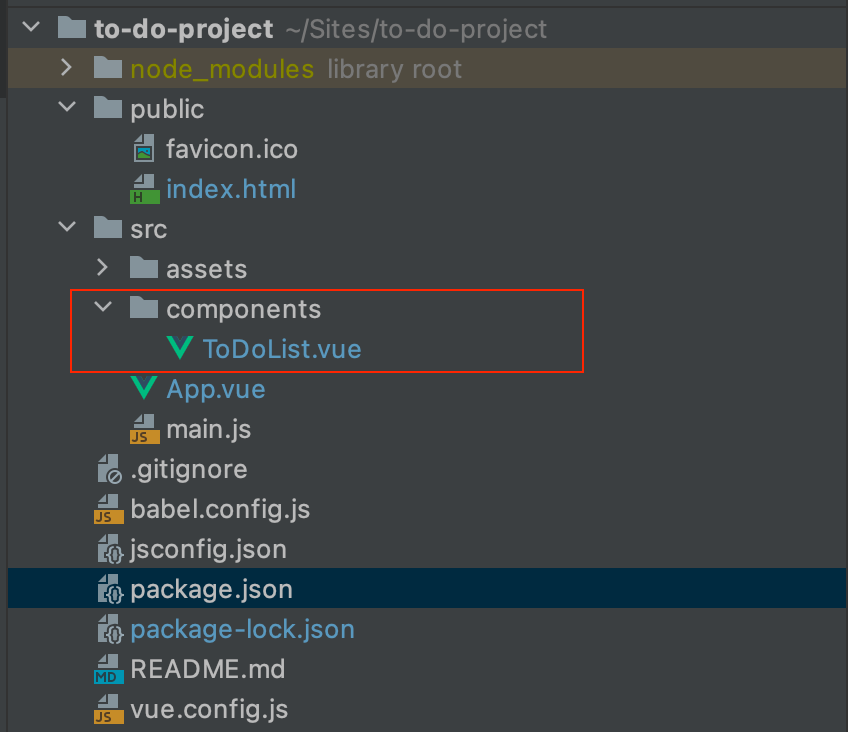Expand the assets folder
This screenshot has height=732, width=848.
[x=101, y=268]
